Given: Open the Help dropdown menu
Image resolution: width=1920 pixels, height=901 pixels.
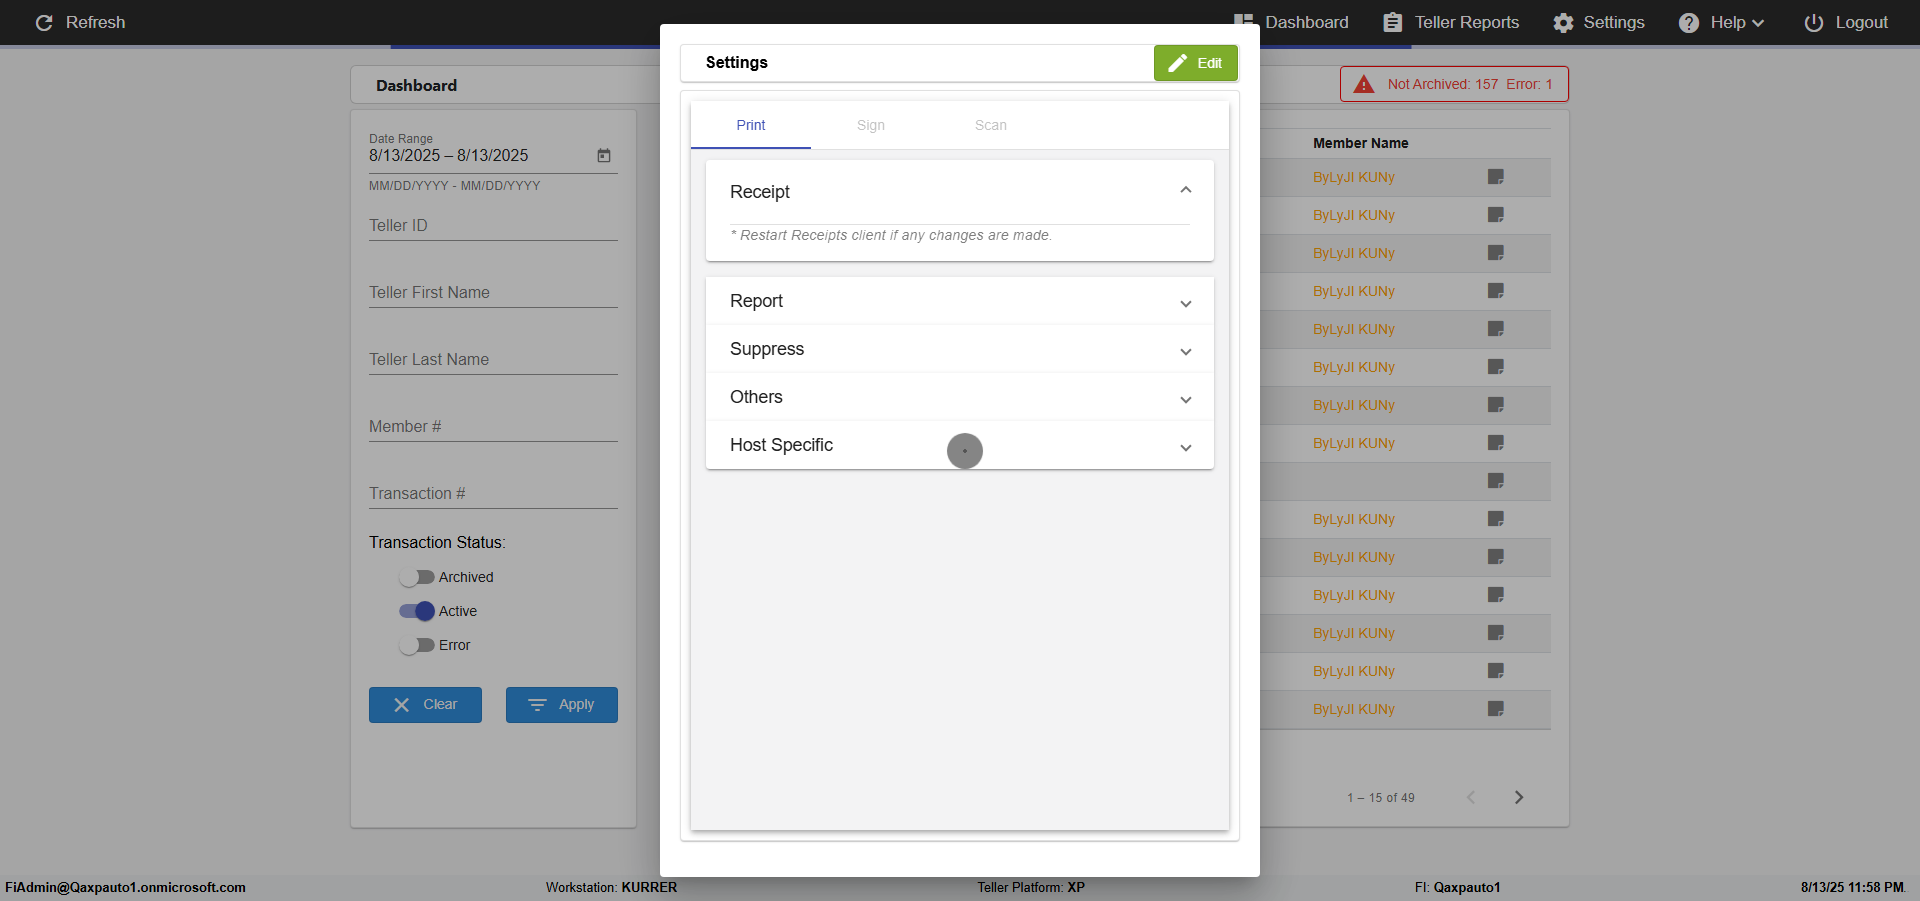Looking at the screenshot, I should 1721,22.
